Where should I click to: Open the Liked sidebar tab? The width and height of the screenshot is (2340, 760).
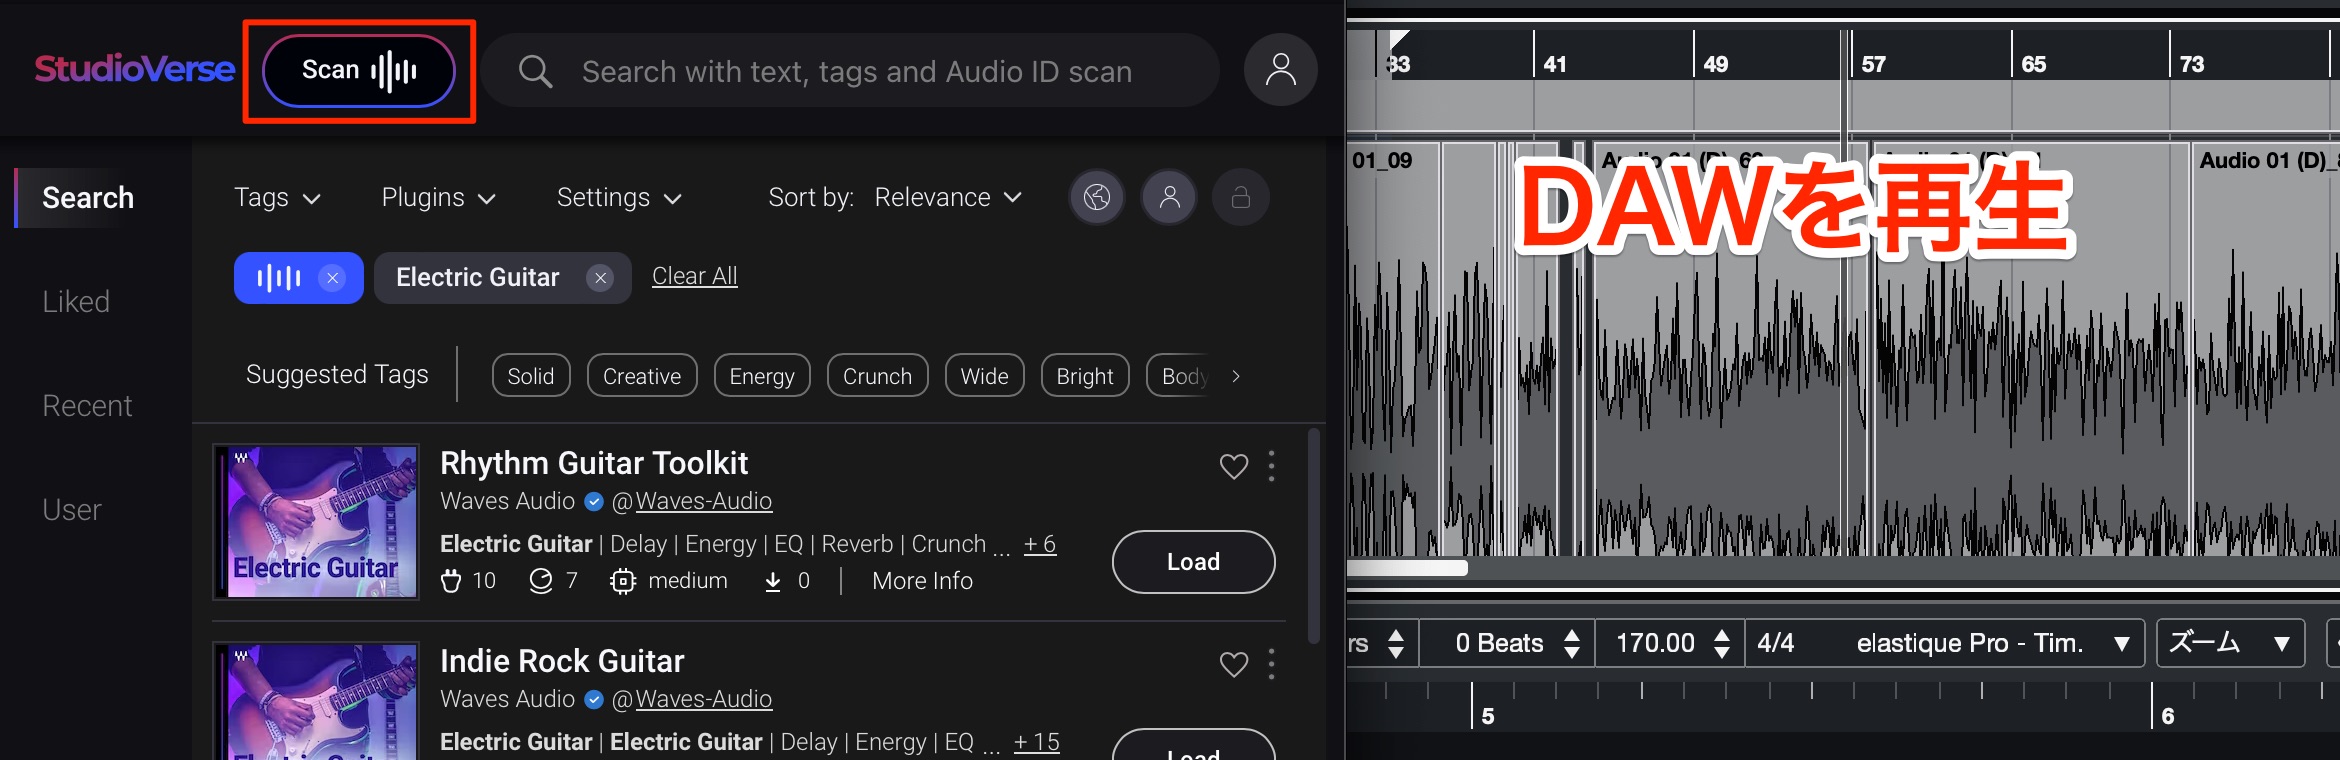tap(76, 302)
